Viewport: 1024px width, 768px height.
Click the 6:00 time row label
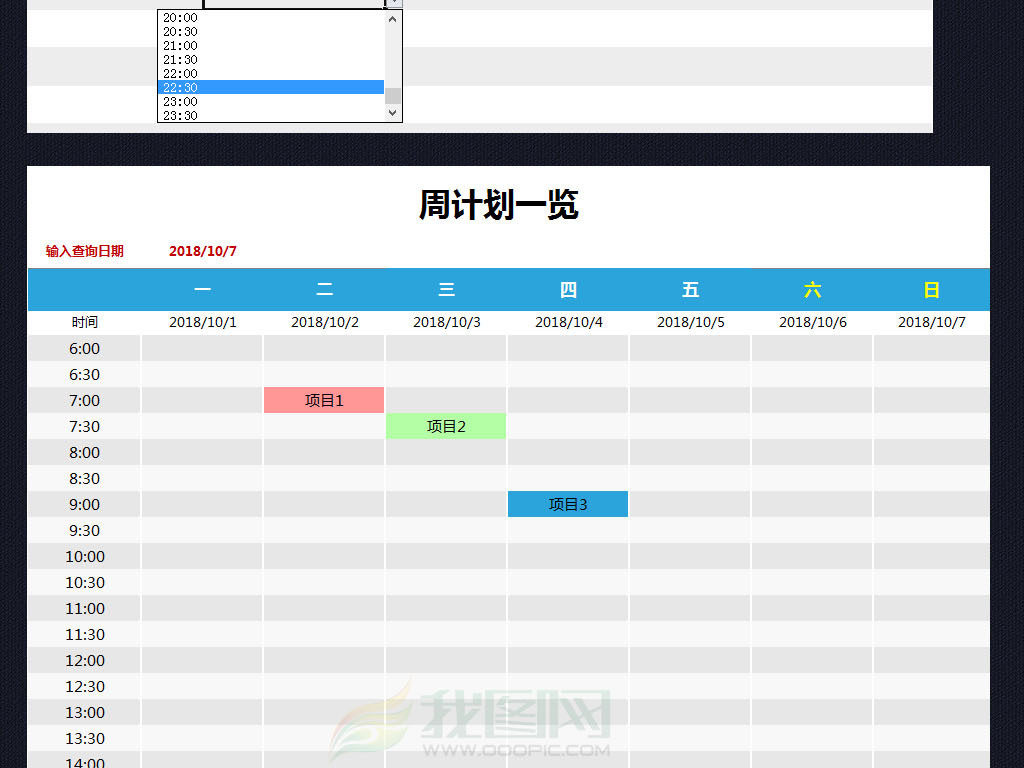coord(85,348)
